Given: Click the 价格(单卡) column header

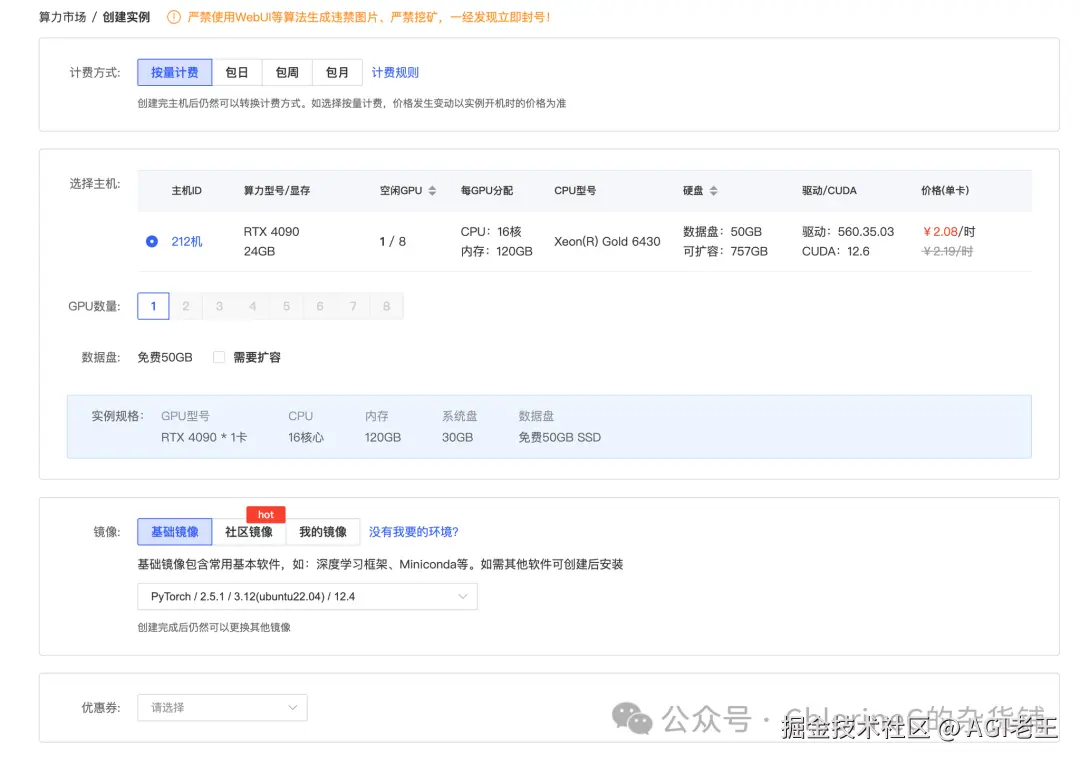Looking at the screenshot, I should 945,191.
